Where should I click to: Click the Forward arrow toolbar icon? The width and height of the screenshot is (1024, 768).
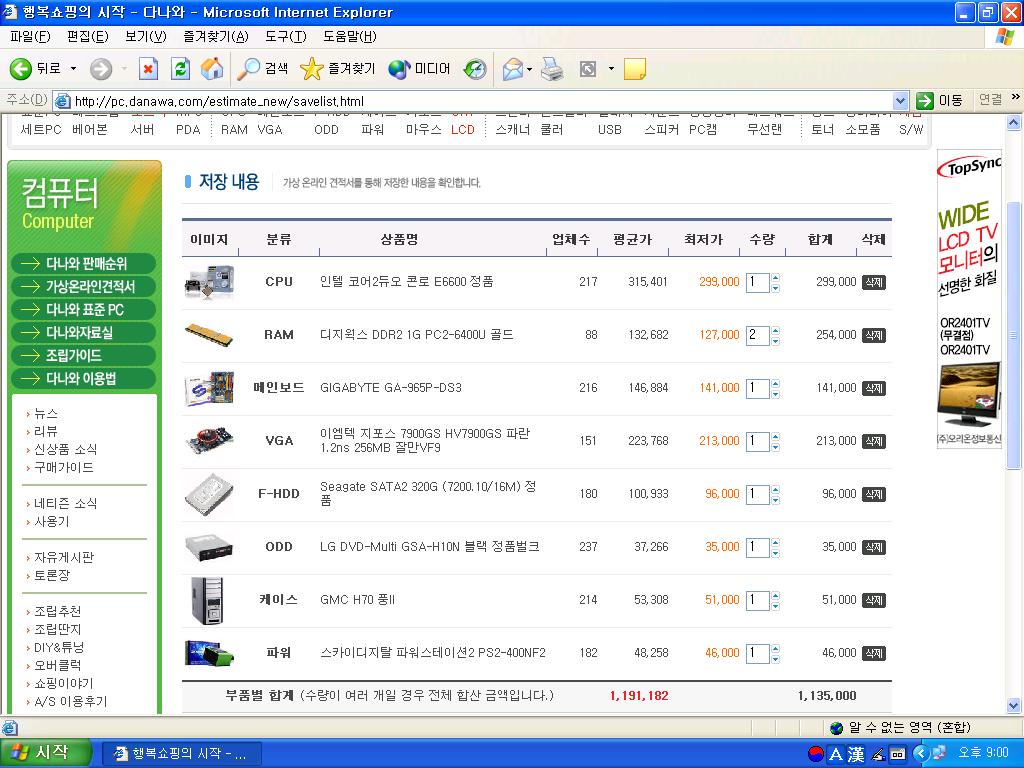pos(101,69)
